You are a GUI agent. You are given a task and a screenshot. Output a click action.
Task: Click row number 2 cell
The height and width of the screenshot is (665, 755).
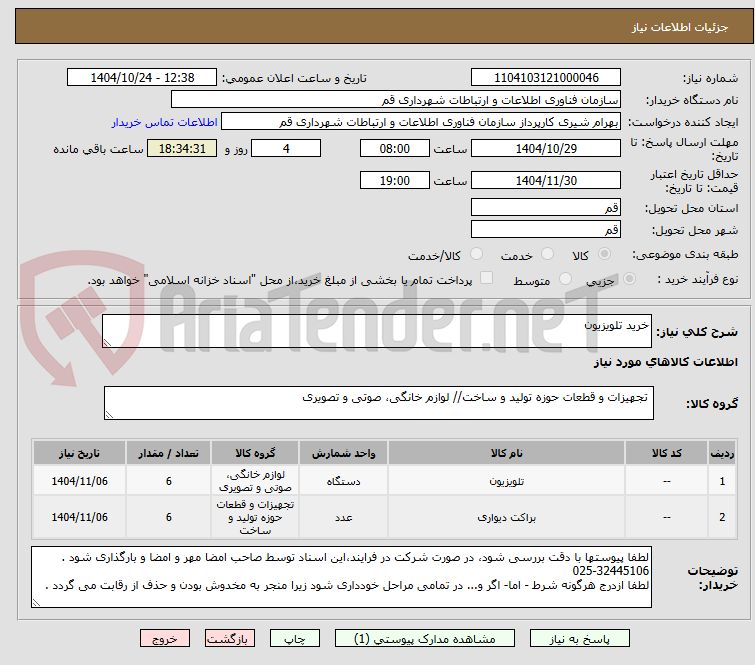coord(722,517)
